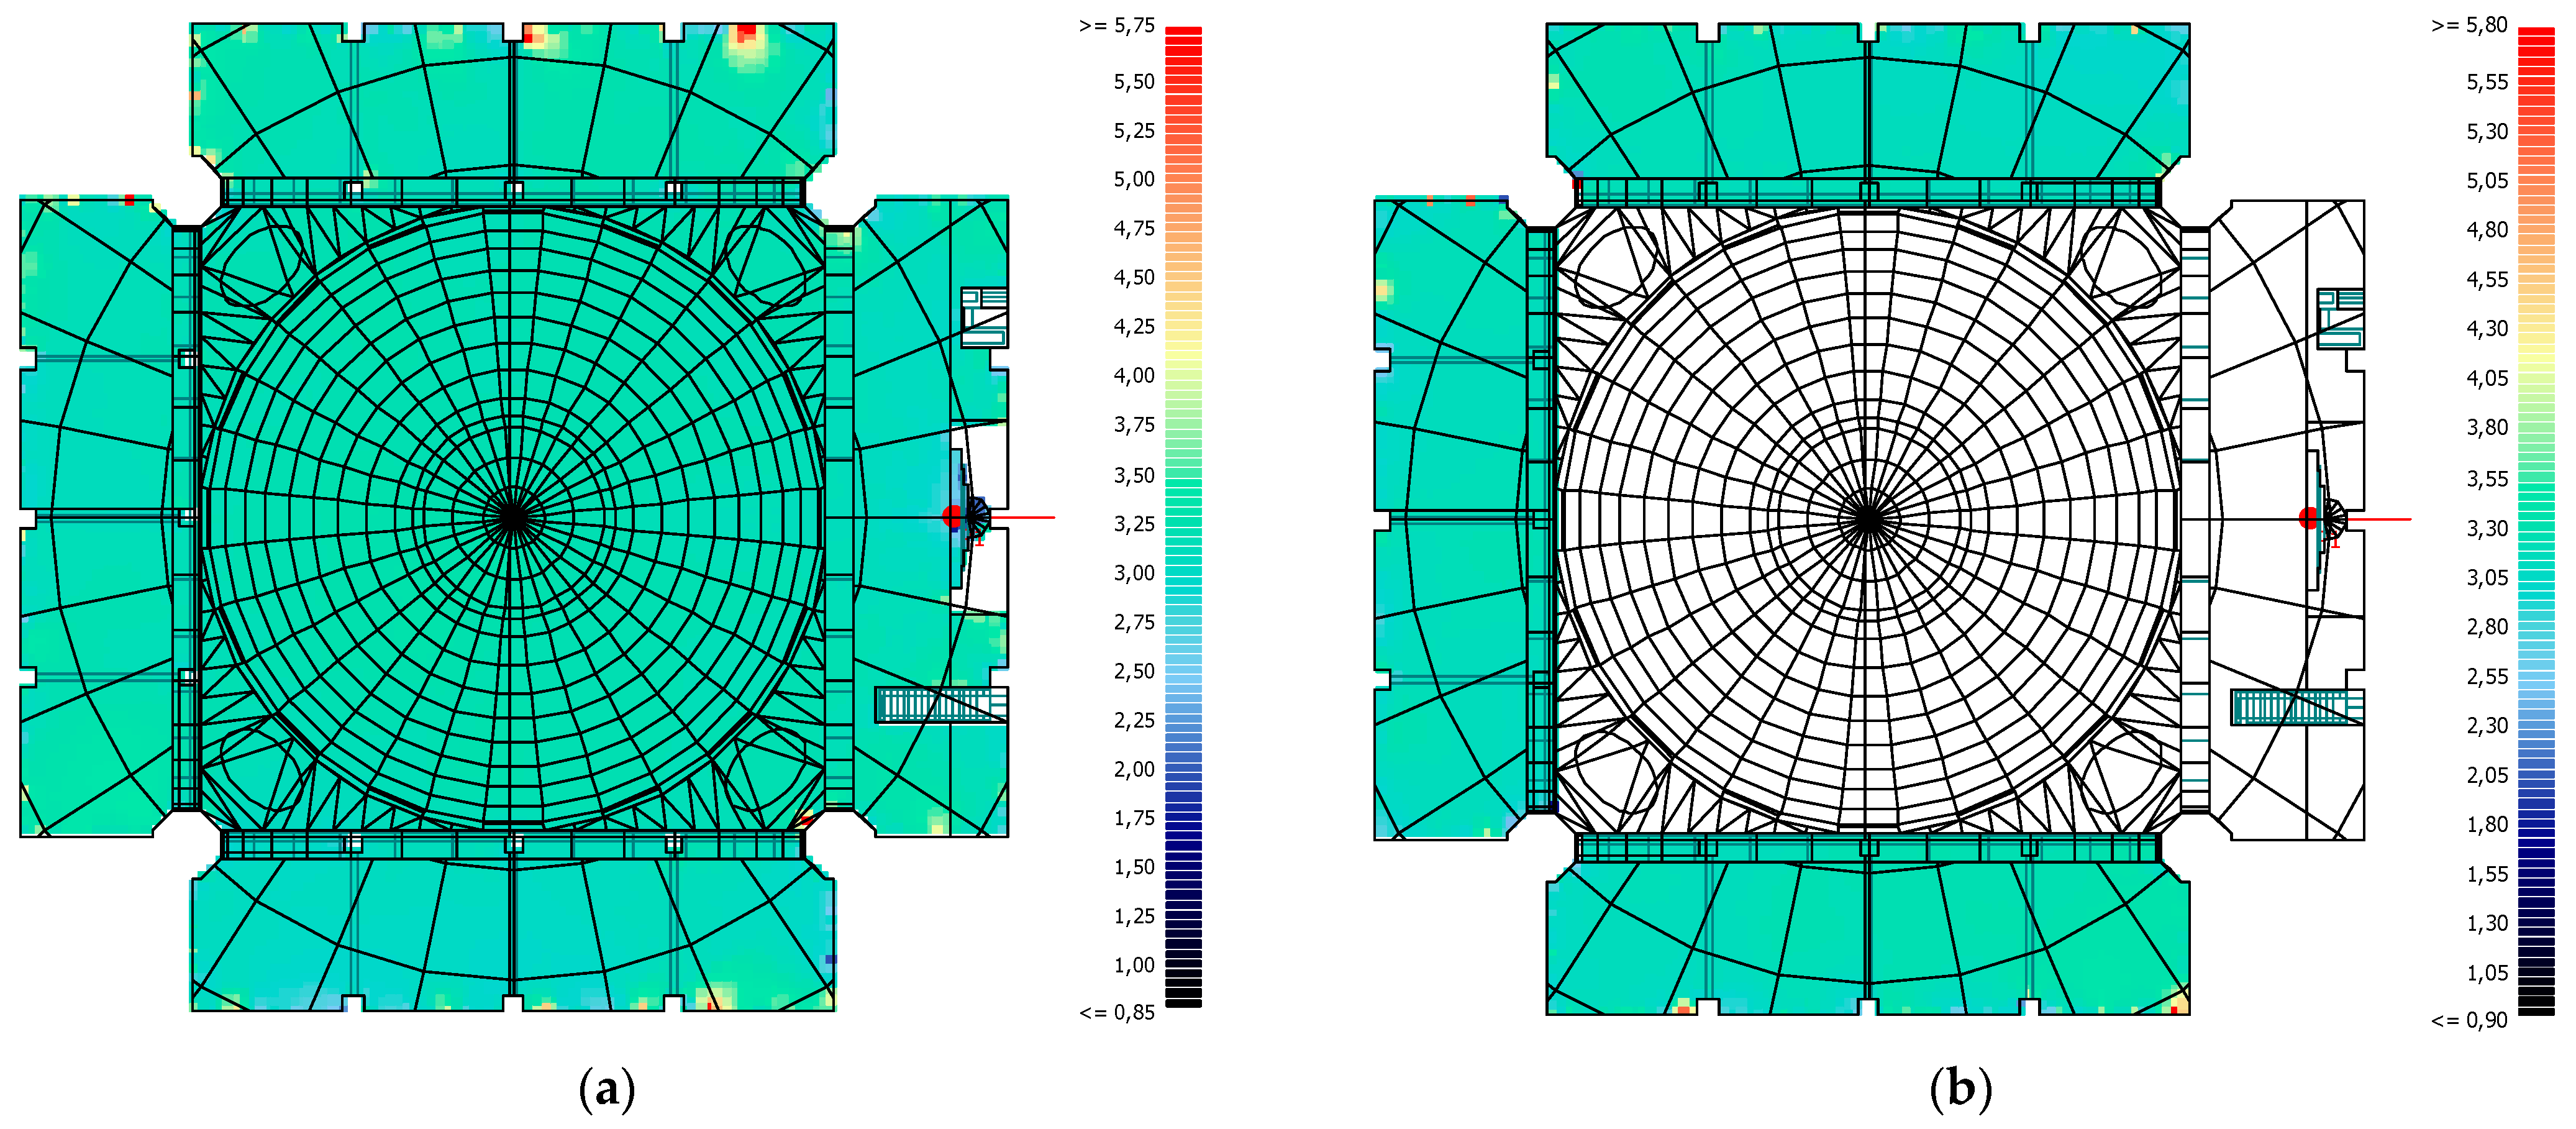This screenshot has width=2576, height=1129.
Task: Click the dome center in figure (b)
Action: pyautogui.click(x=1867, y=519)
